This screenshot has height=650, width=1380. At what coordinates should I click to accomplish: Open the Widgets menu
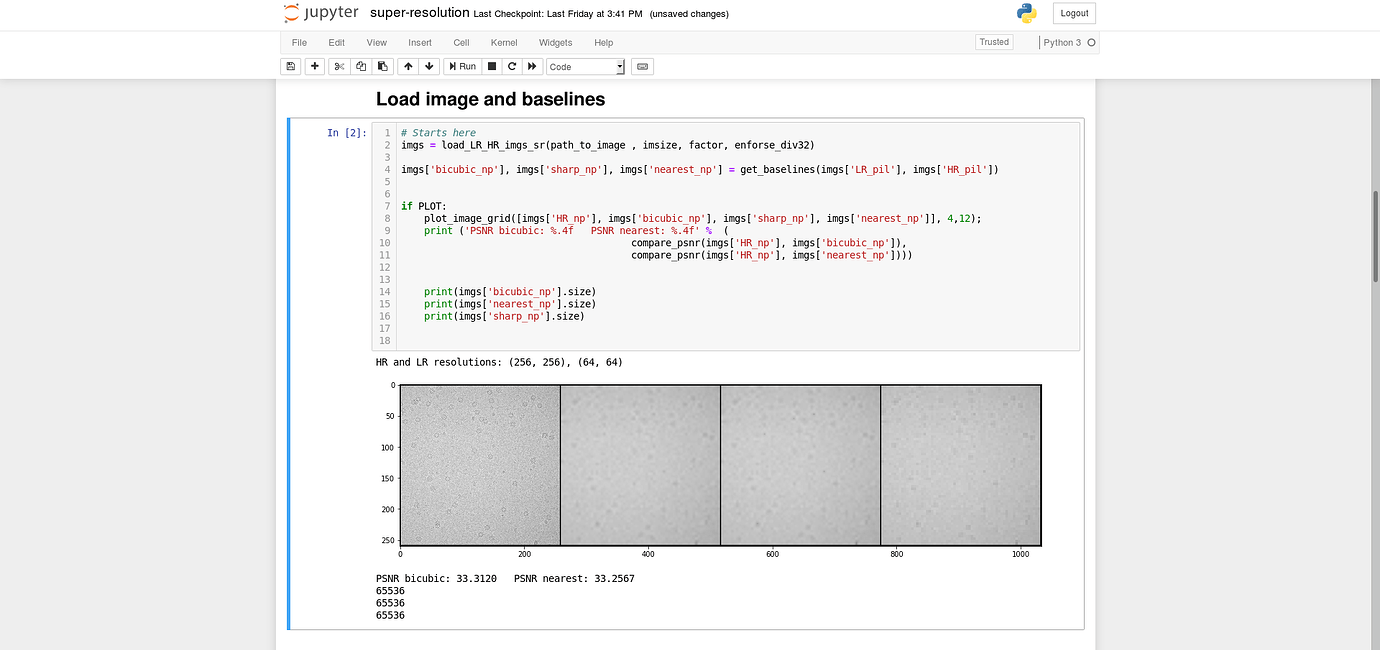[555, 43]
